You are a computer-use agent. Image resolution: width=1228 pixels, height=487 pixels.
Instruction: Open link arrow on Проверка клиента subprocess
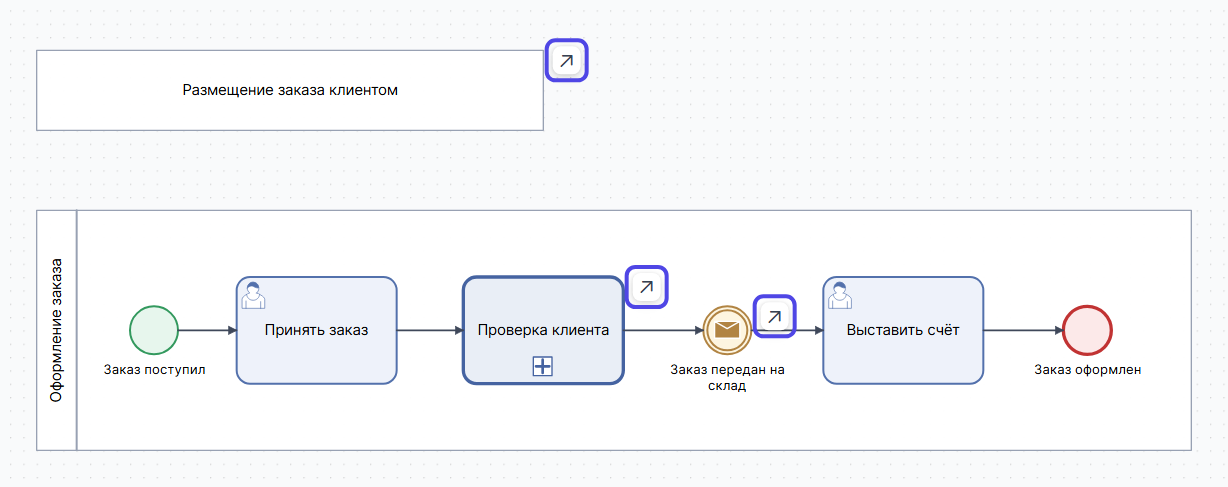[646, 287]
